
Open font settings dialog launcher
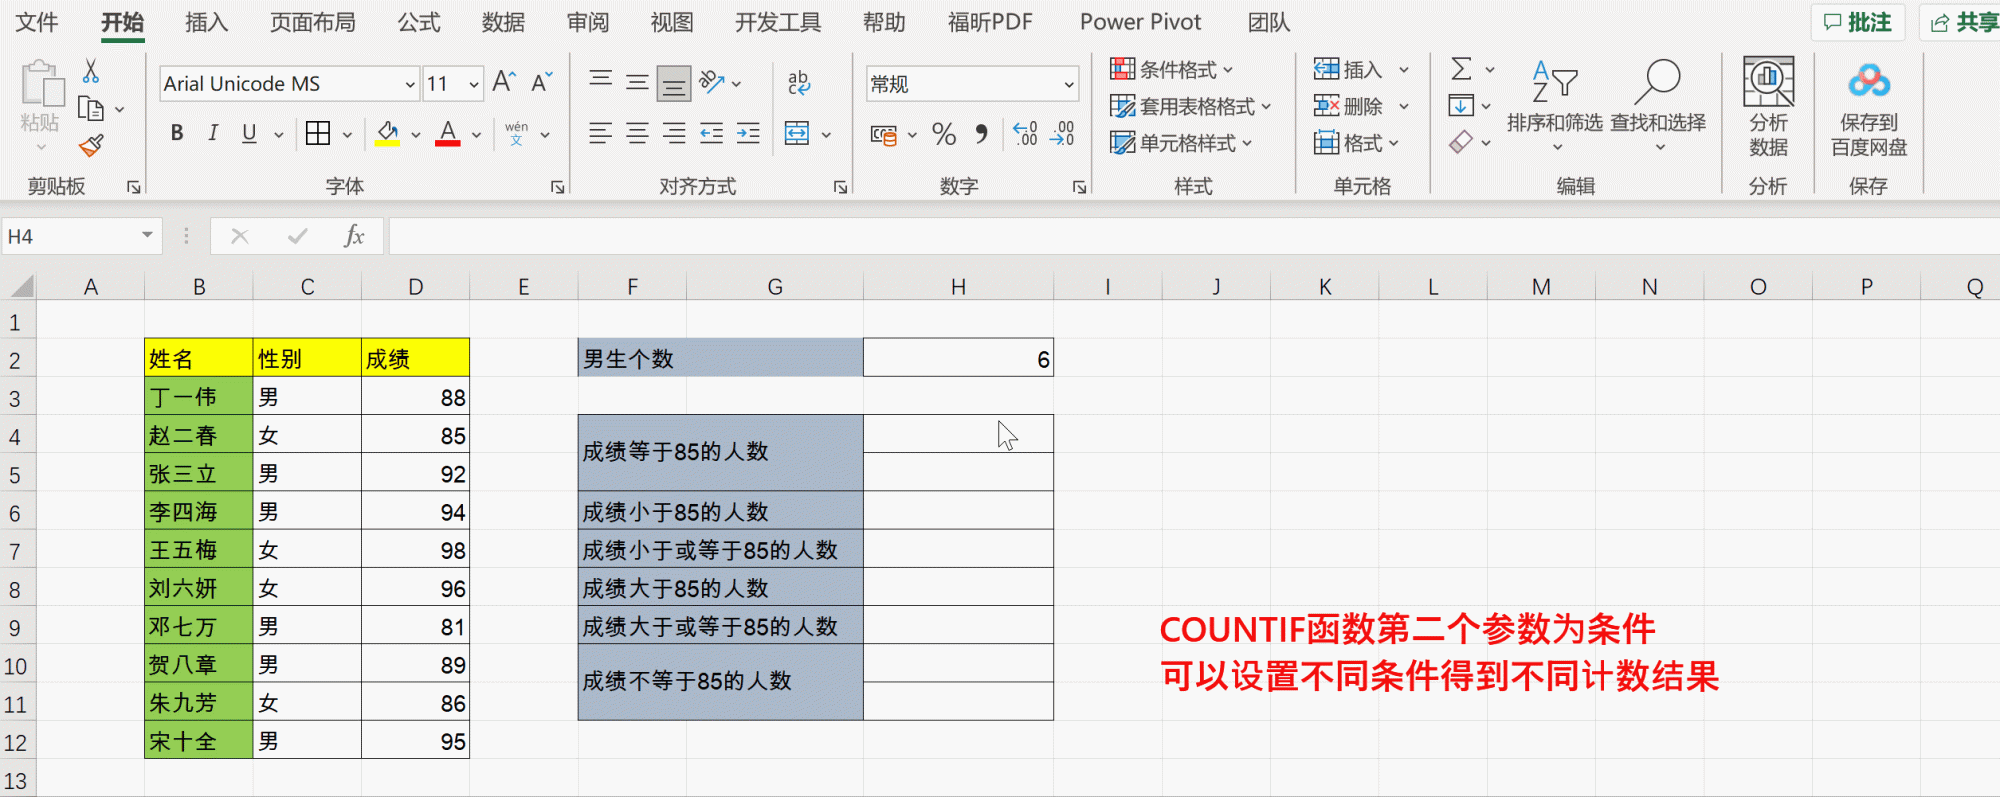click(x=558, y=187)
